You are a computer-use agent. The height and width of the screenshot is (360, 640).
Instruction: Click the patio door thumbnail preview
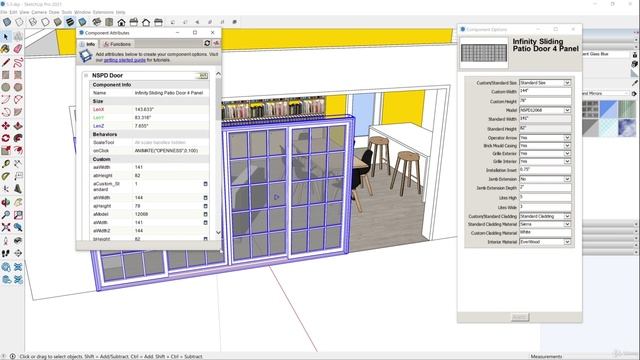coord(484,53)
